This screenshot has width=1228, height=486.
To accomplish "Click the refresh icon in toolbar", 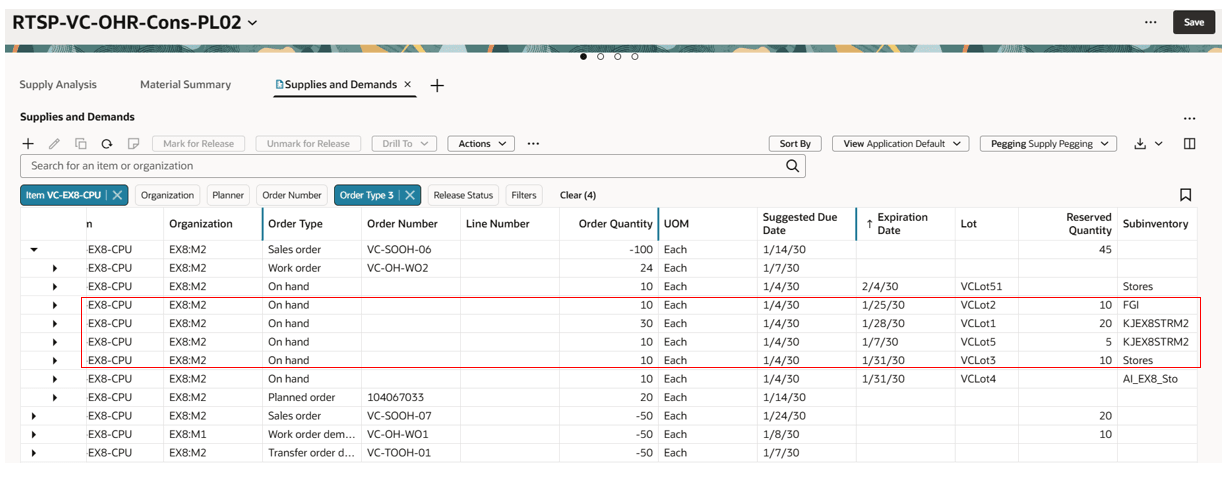I will click(107, 144).
